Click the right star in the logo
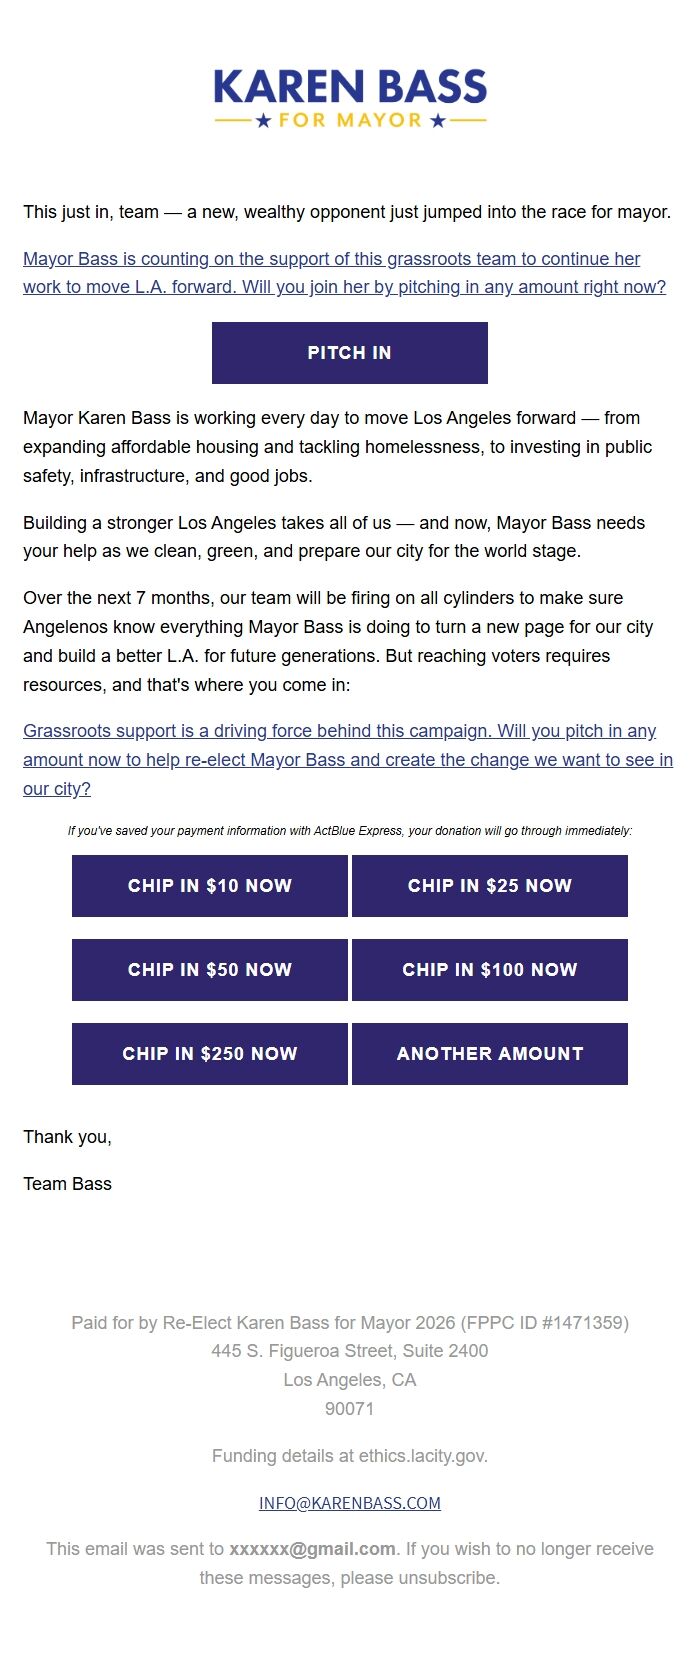 (437, 121)
